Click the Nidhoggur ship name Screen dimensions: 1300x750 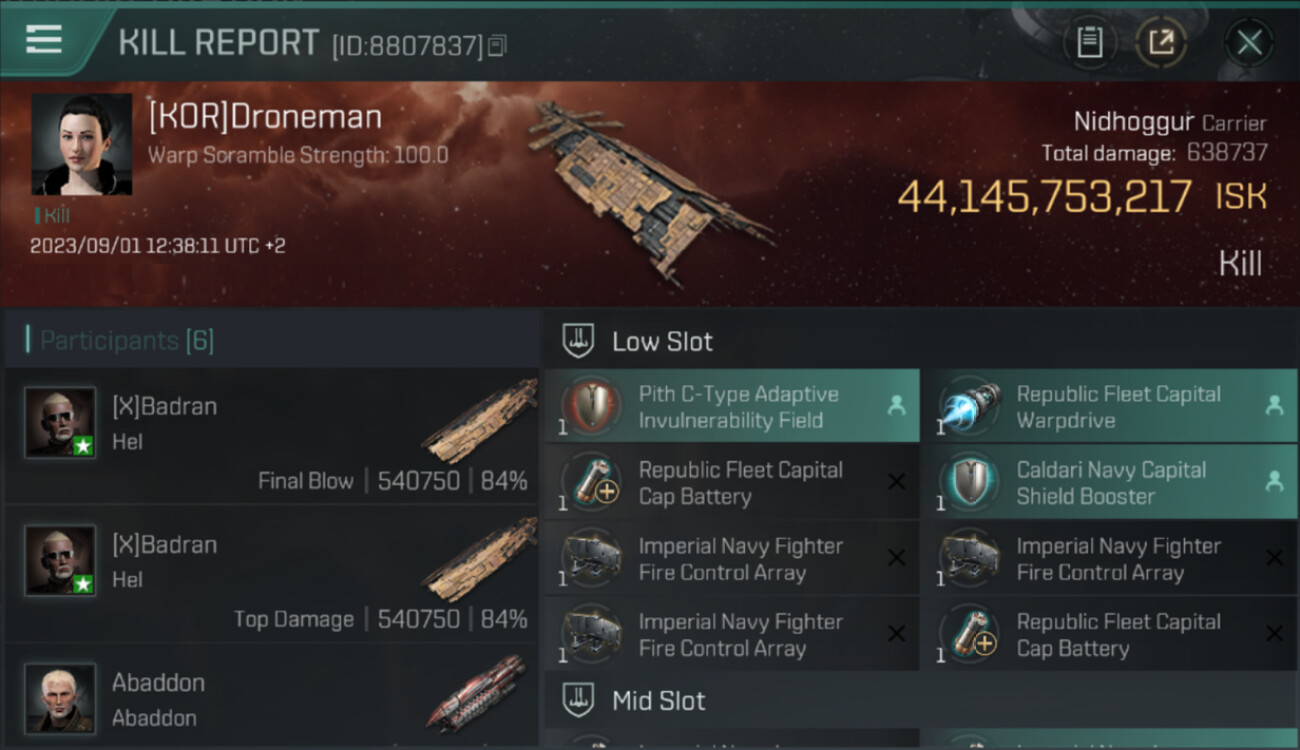(1133, 122)
